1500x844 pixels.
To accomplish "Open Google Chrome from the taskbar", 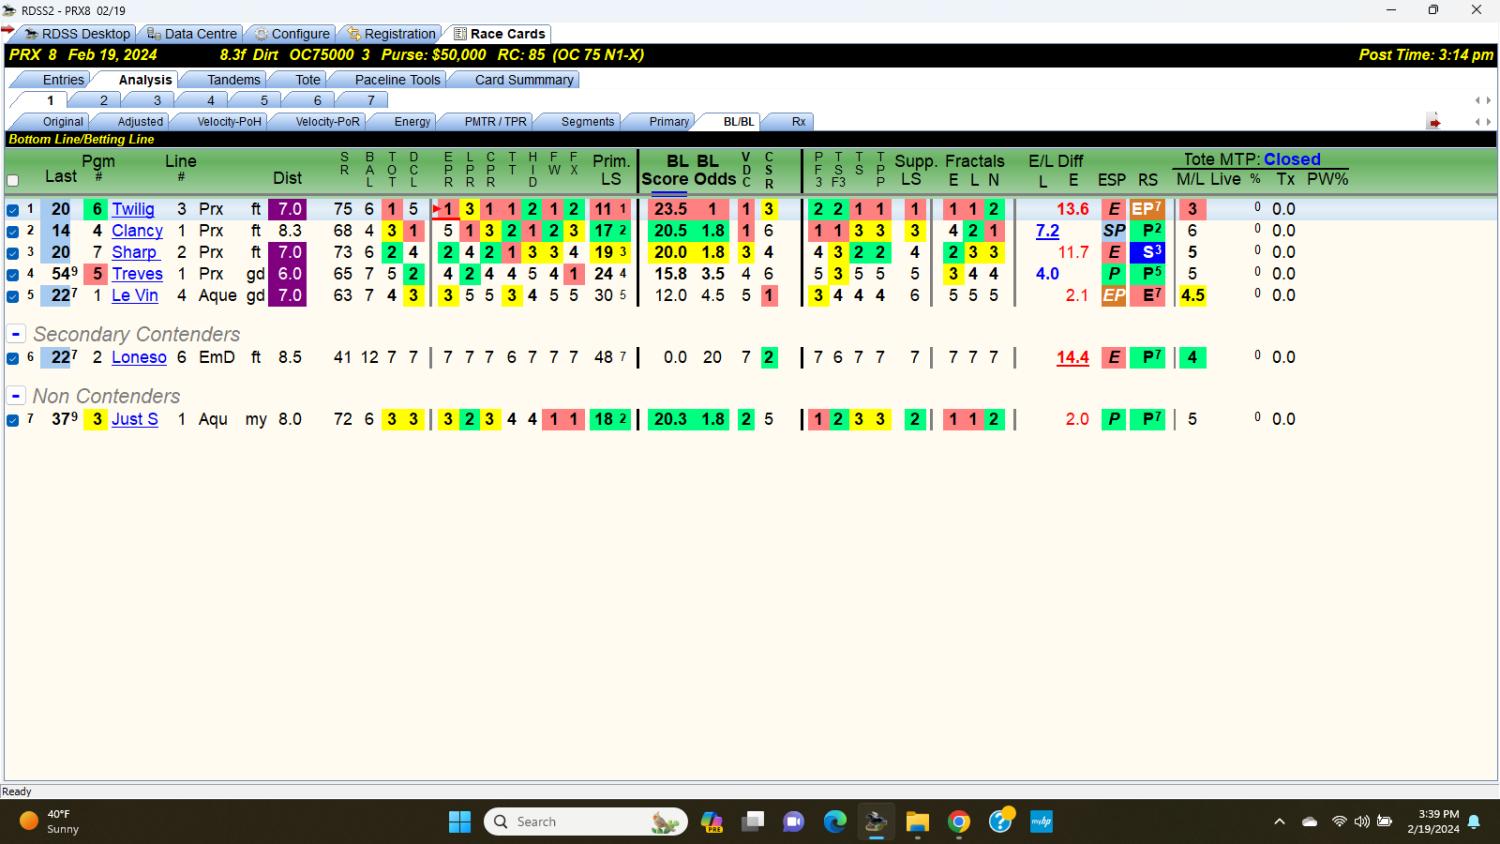I will pos(959,822).
